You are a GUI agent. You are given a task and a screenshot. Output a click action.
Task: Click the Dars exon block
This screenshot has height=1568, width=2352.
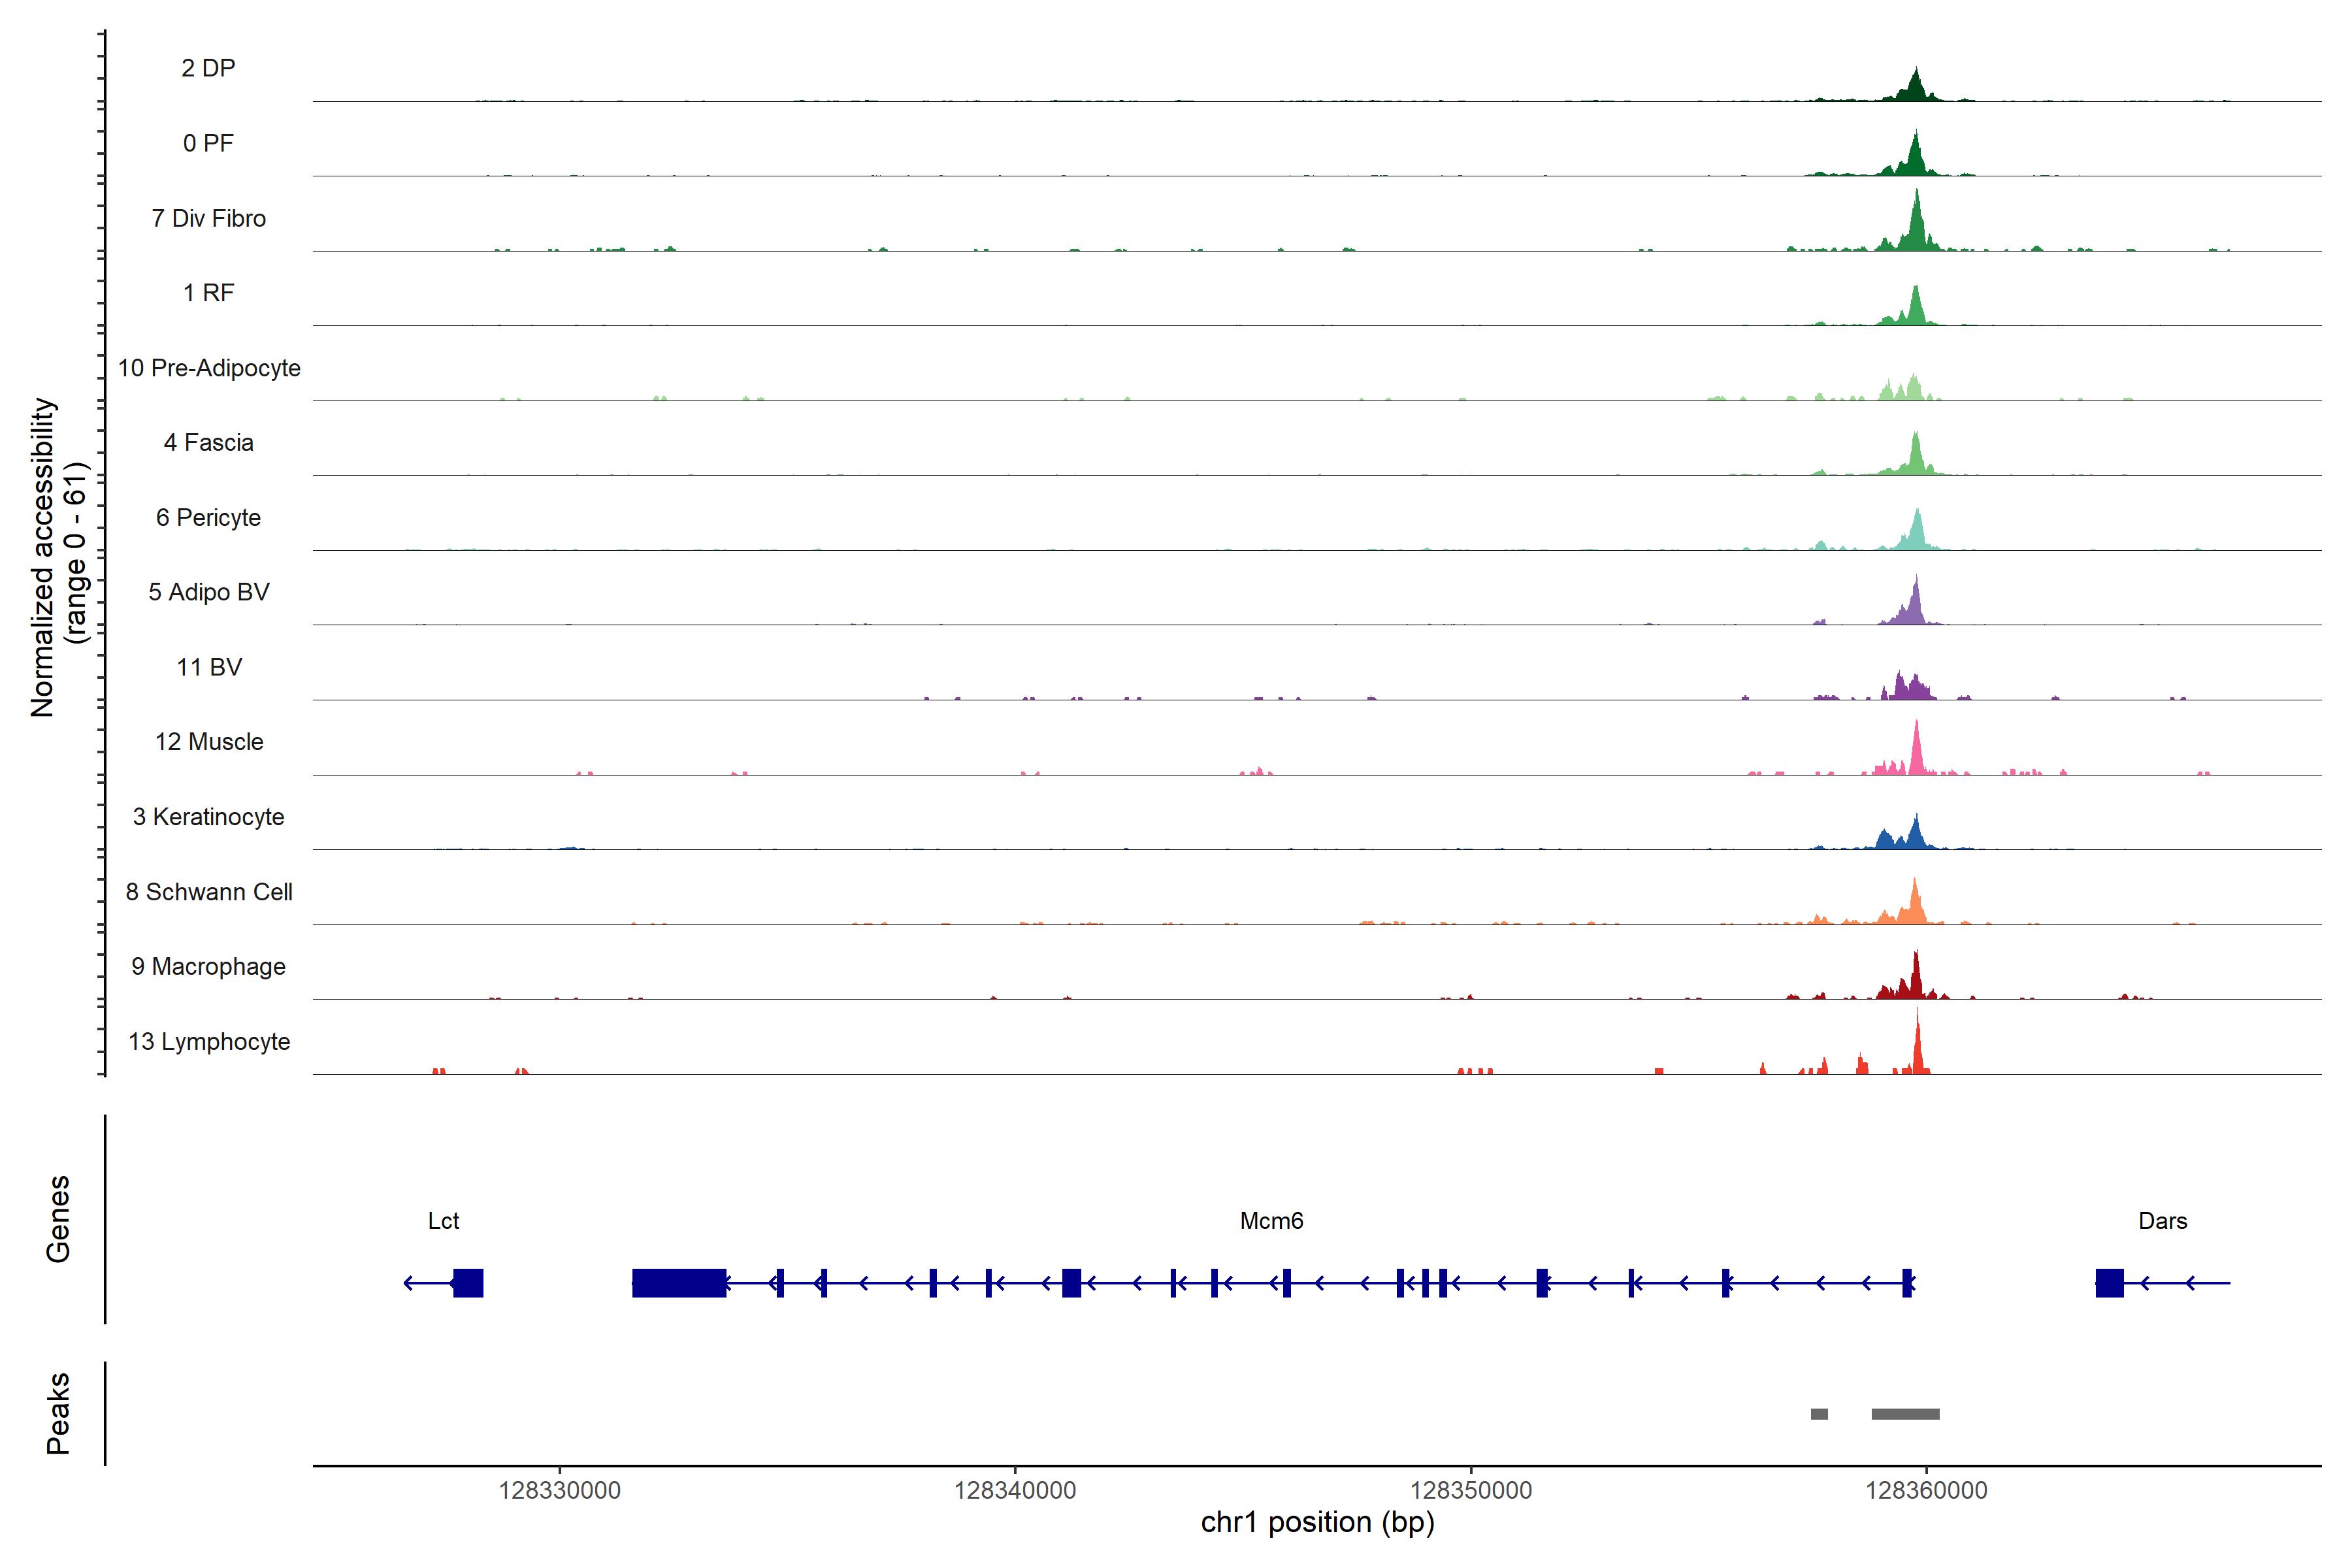tap(2109, 1283)
